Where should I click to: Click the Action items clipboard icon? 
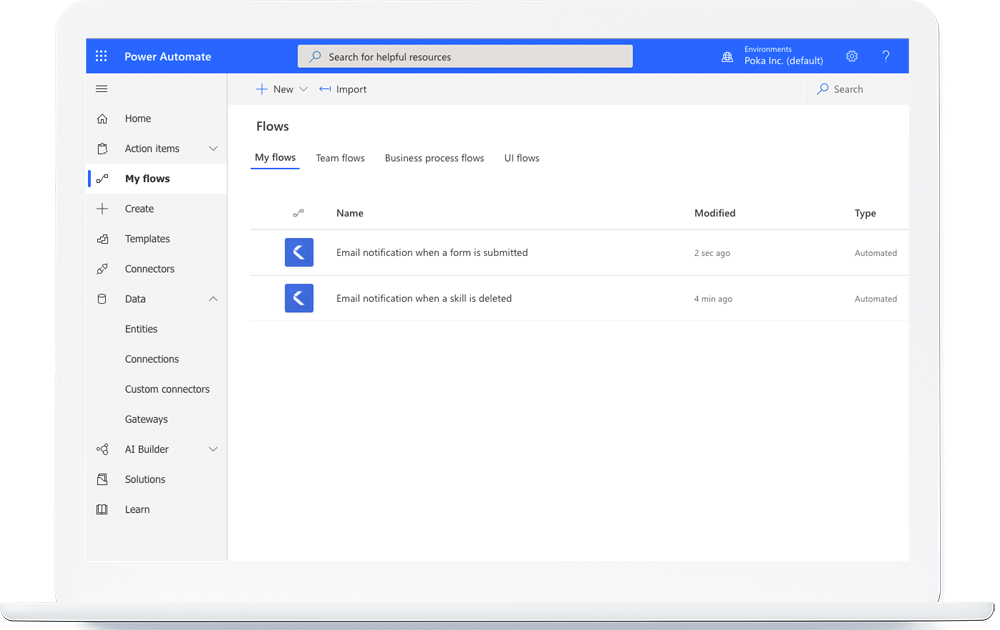tap(102, 149)
